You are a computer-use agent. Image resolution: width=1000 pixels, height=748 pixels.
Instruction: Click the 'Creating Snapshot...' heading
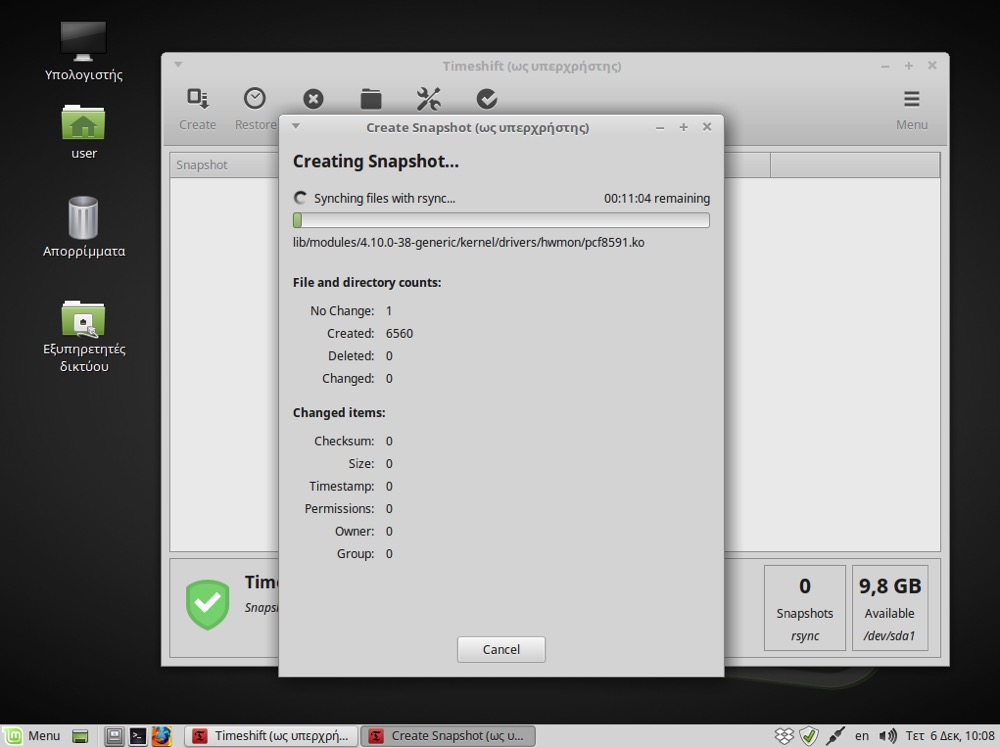point(376,161)
